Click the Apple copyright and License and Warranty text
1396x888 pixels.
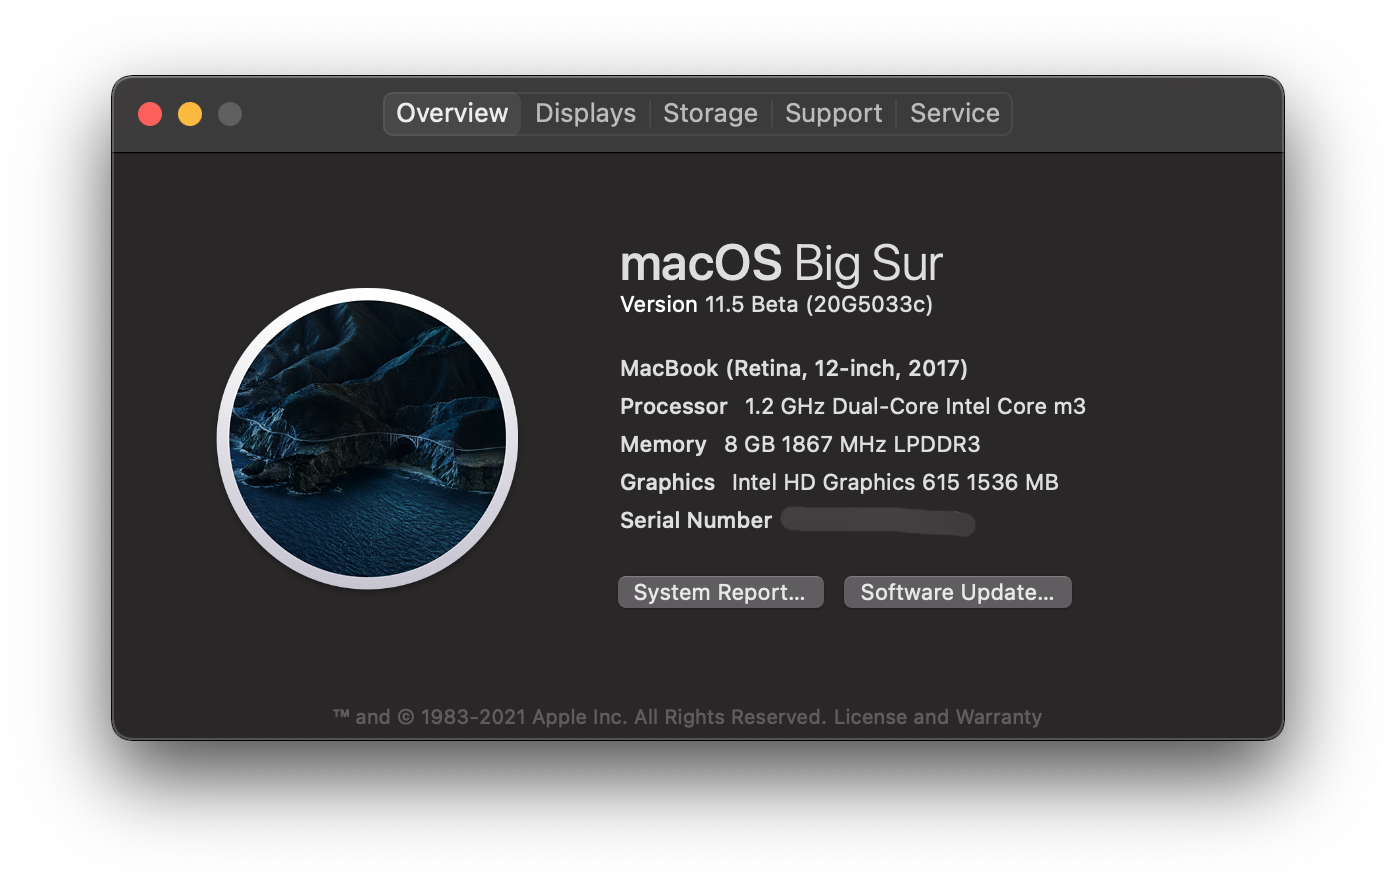687,717
